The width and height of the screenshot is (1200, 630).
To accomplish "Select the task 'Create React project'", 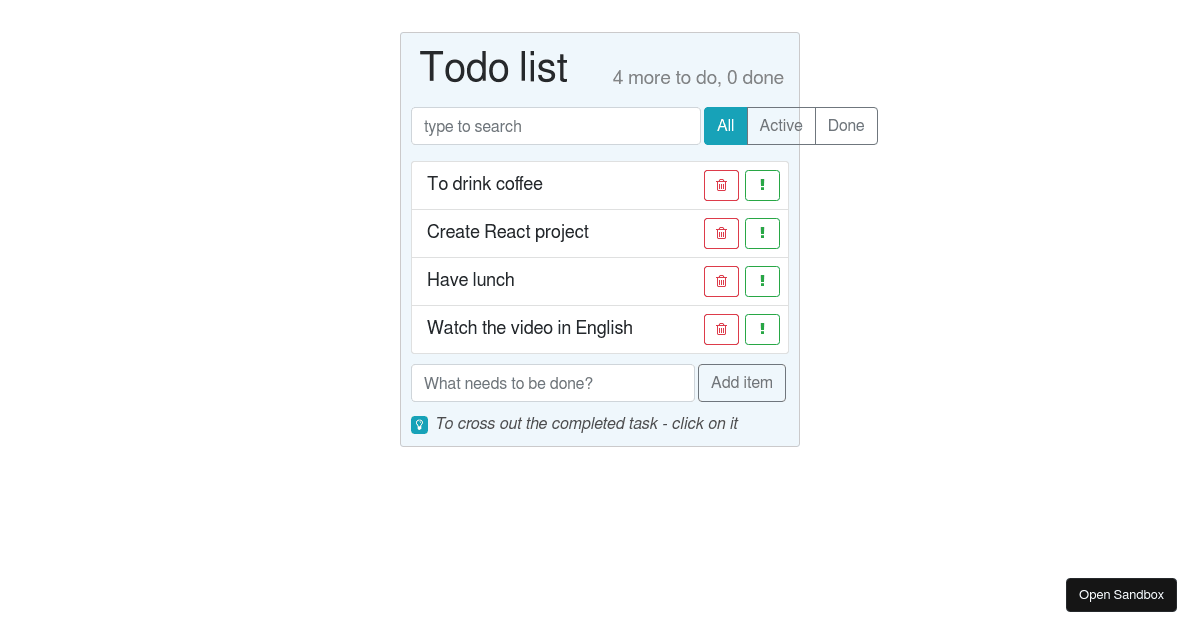I will [x=507, y=232].
